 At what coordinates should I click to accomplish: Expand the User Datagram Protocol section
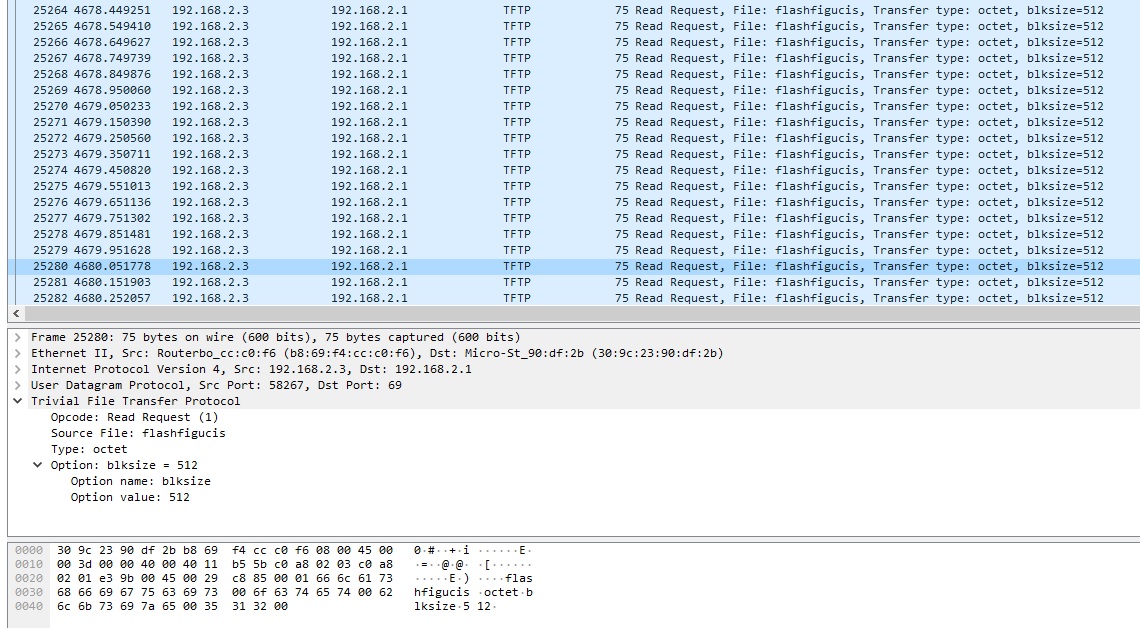(16, 385)
